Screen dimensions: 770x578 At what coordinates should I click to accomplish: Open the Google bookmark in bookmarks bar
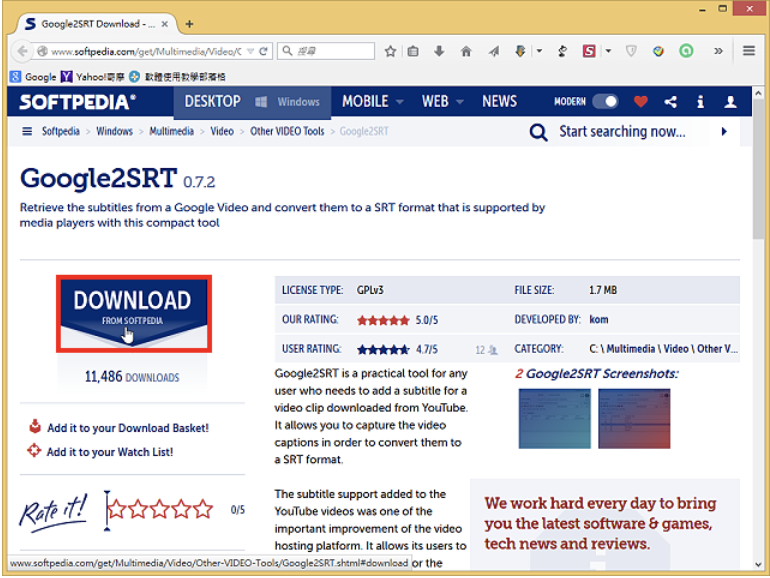[33, 77]
